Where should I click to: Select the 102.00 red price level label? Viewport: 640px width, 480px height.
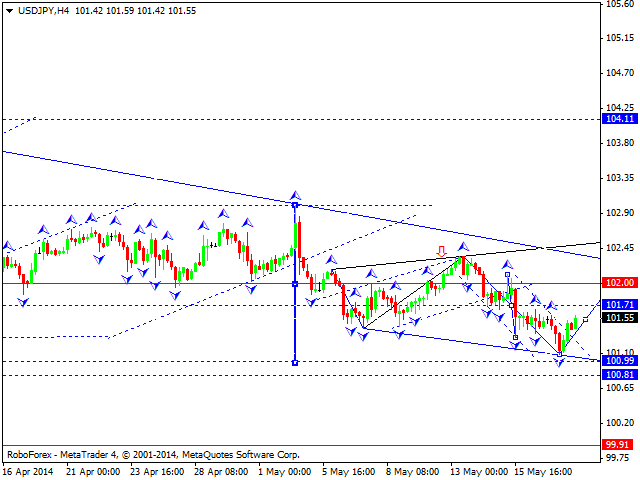pyautogui.click(x=620, y=283)
